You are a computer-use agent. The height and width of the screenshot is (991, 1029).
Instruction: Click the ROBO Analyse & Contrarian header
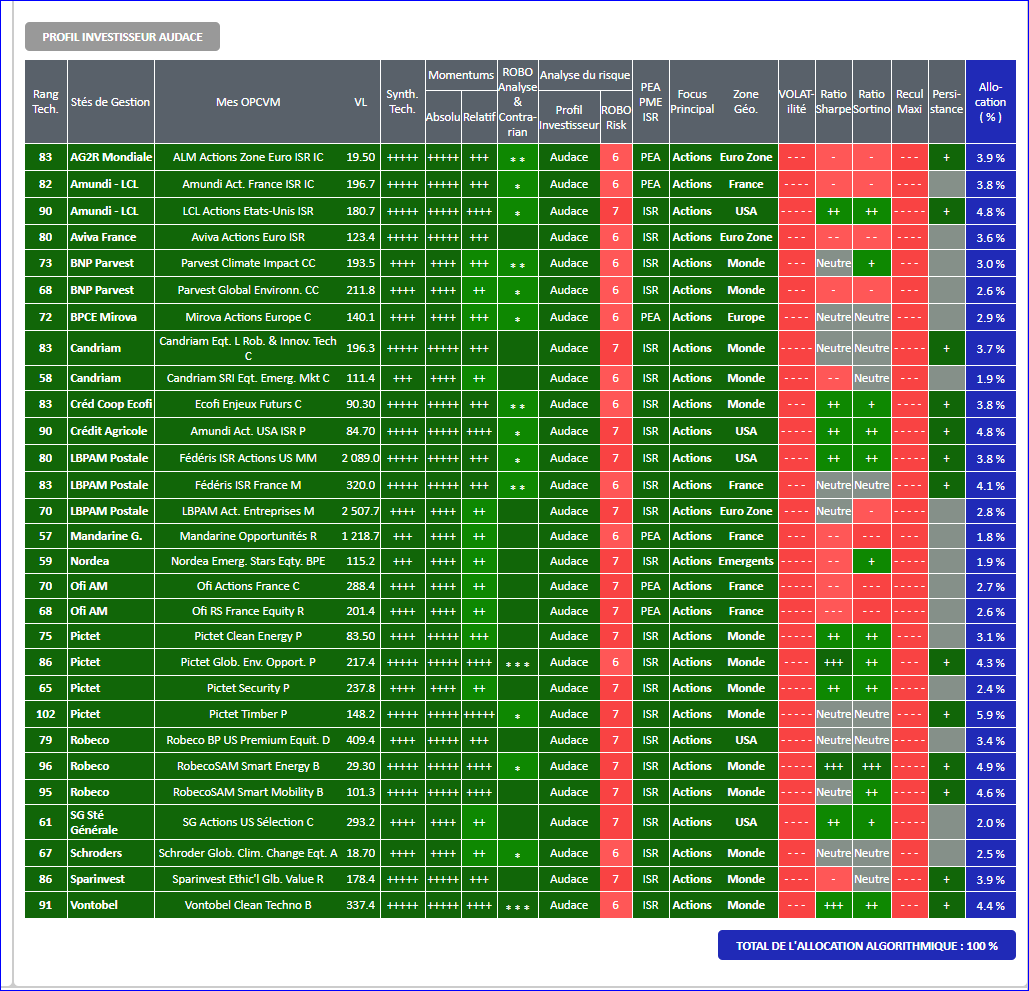tap(517, 102)
